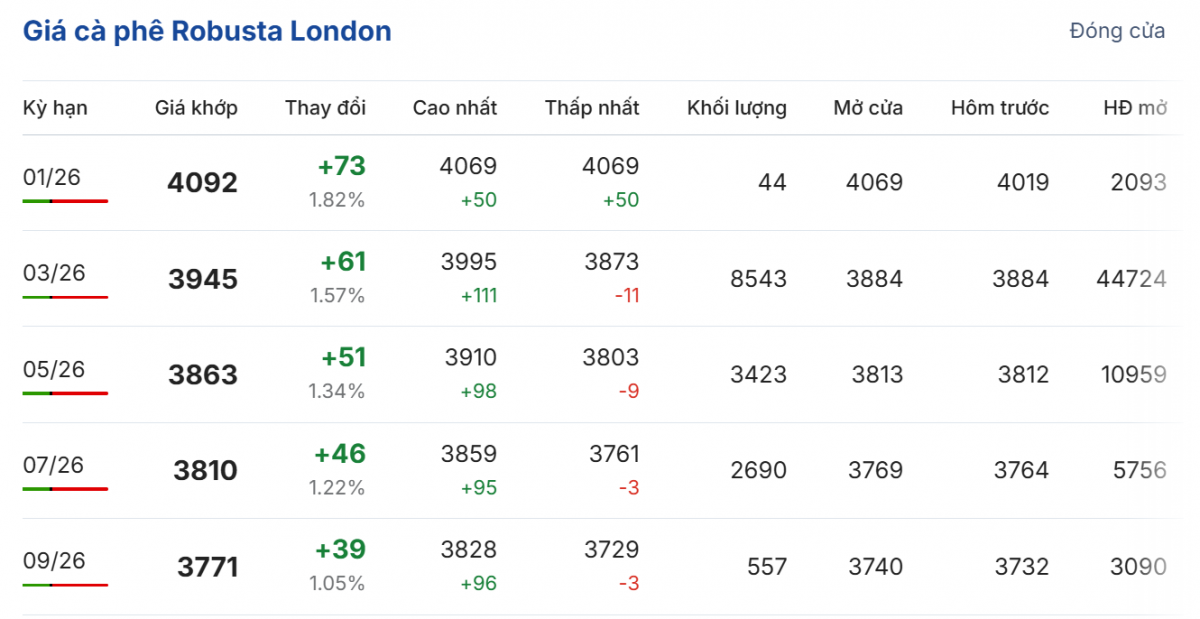This screenshot has height=619, width=1200.
Task: Click the Đóng cửa status label
Action: coord(1116,31)
